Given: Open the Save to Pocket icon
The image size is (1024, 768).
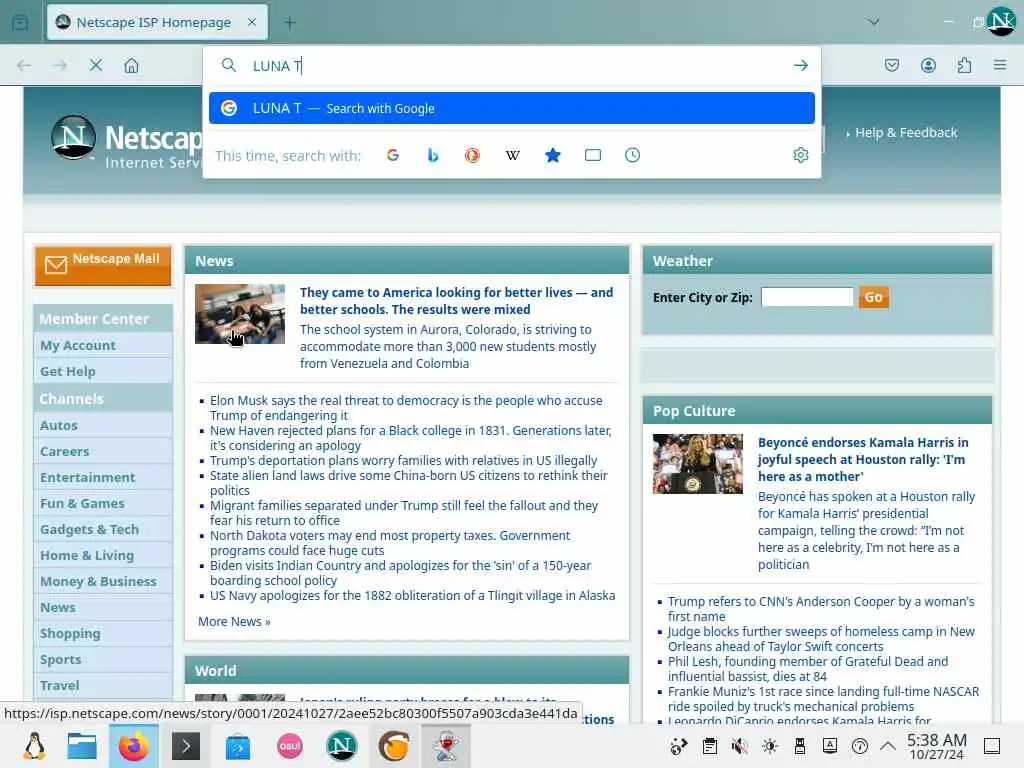Looking at the screenshot, I should coord(891,65).
